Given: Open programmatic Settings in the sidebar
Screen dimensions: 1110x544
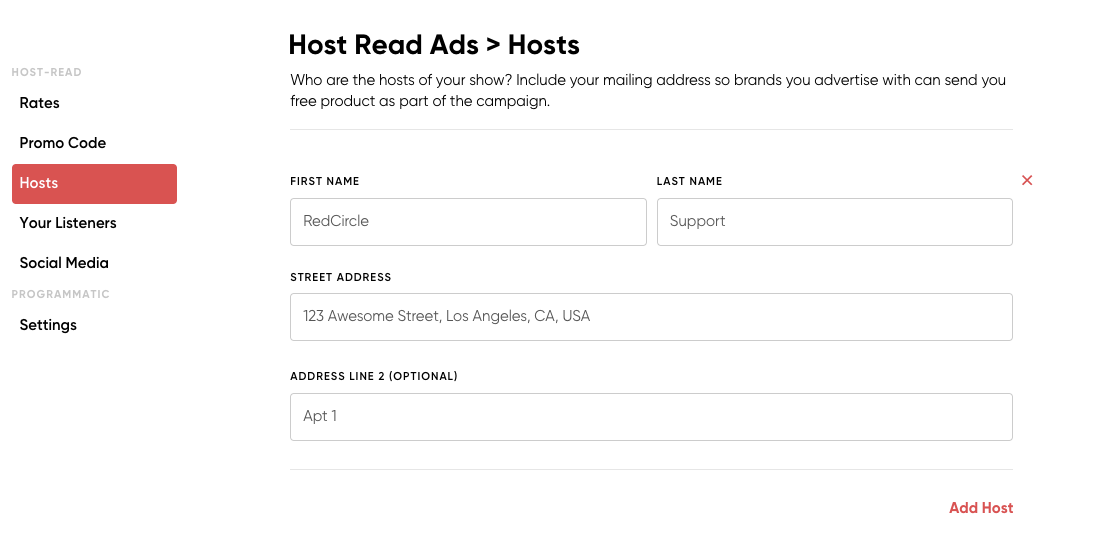Looking at the screenshot, I should click(x=48, y=325).
